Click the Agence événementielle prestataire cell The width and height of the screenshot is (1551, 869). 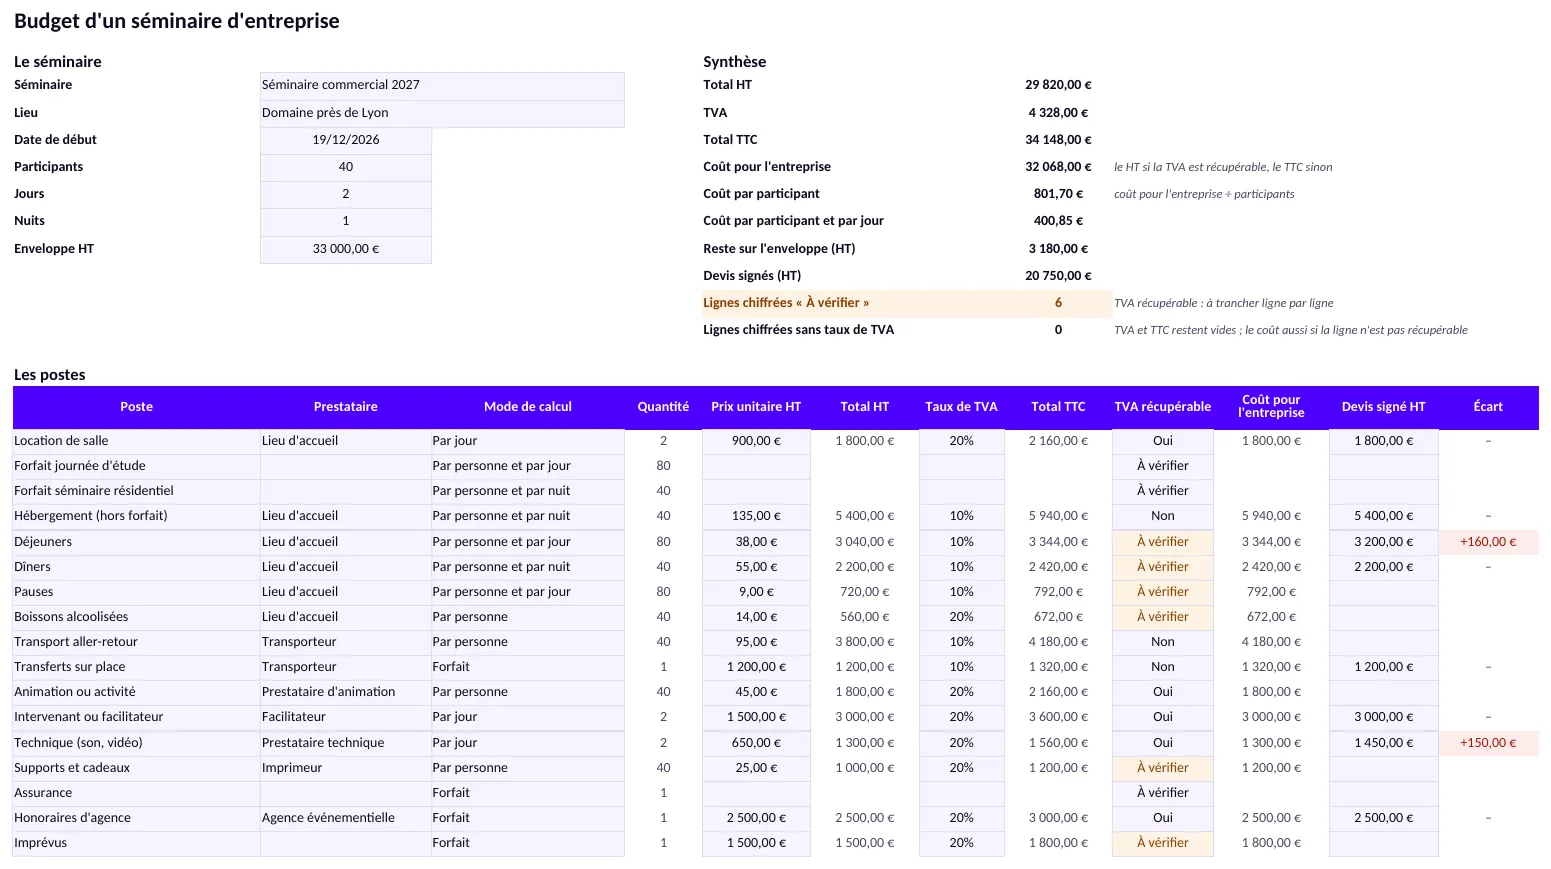point(346,818)
